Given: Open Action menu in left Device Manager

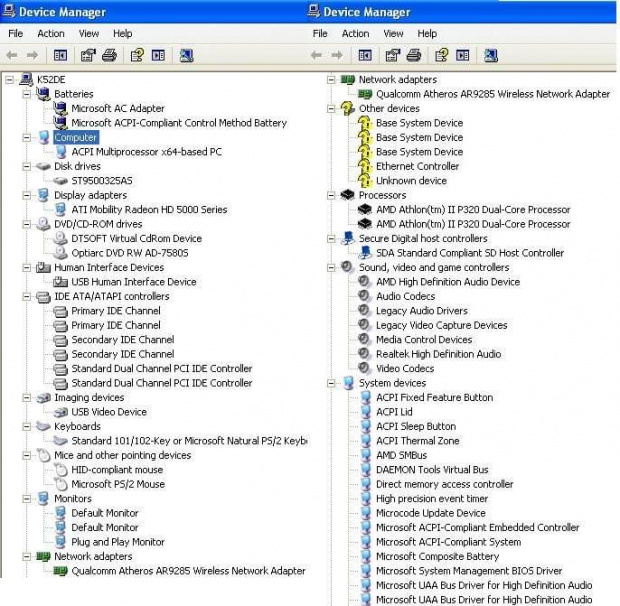Looking at the screenshot, I should (x=51, y=34).
